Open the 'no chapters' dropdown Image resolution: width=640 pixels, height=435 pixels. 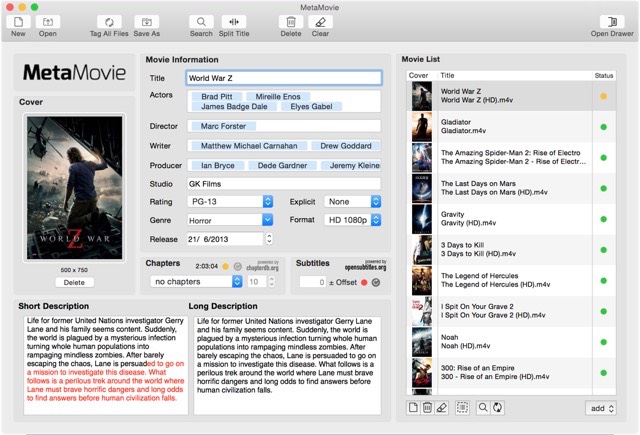(196, 282)
